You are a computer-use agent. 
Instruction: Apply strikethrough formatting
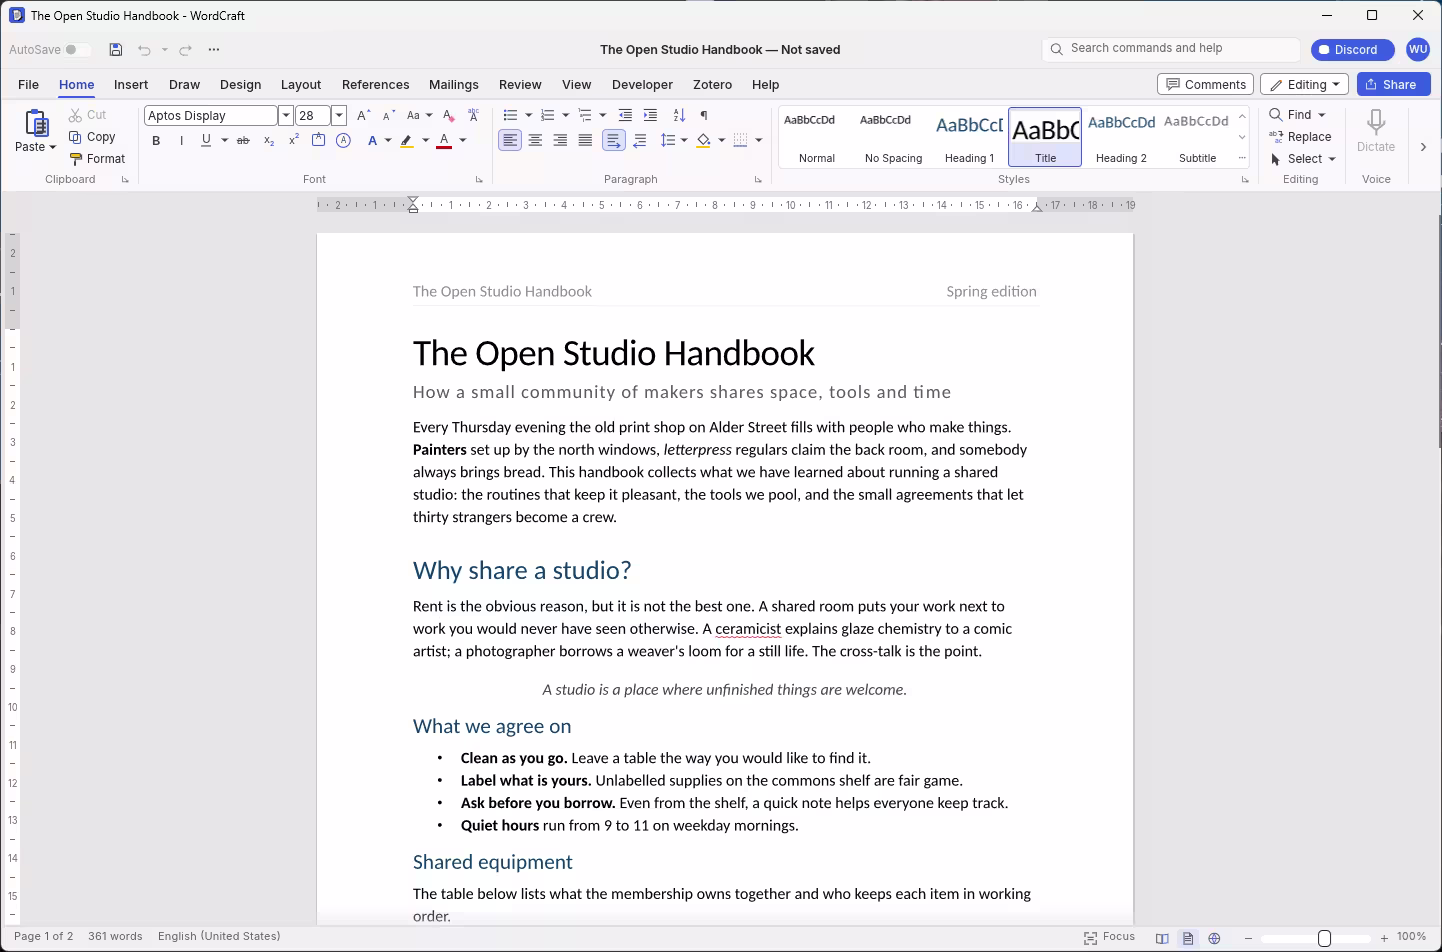(x=243, y=141)
